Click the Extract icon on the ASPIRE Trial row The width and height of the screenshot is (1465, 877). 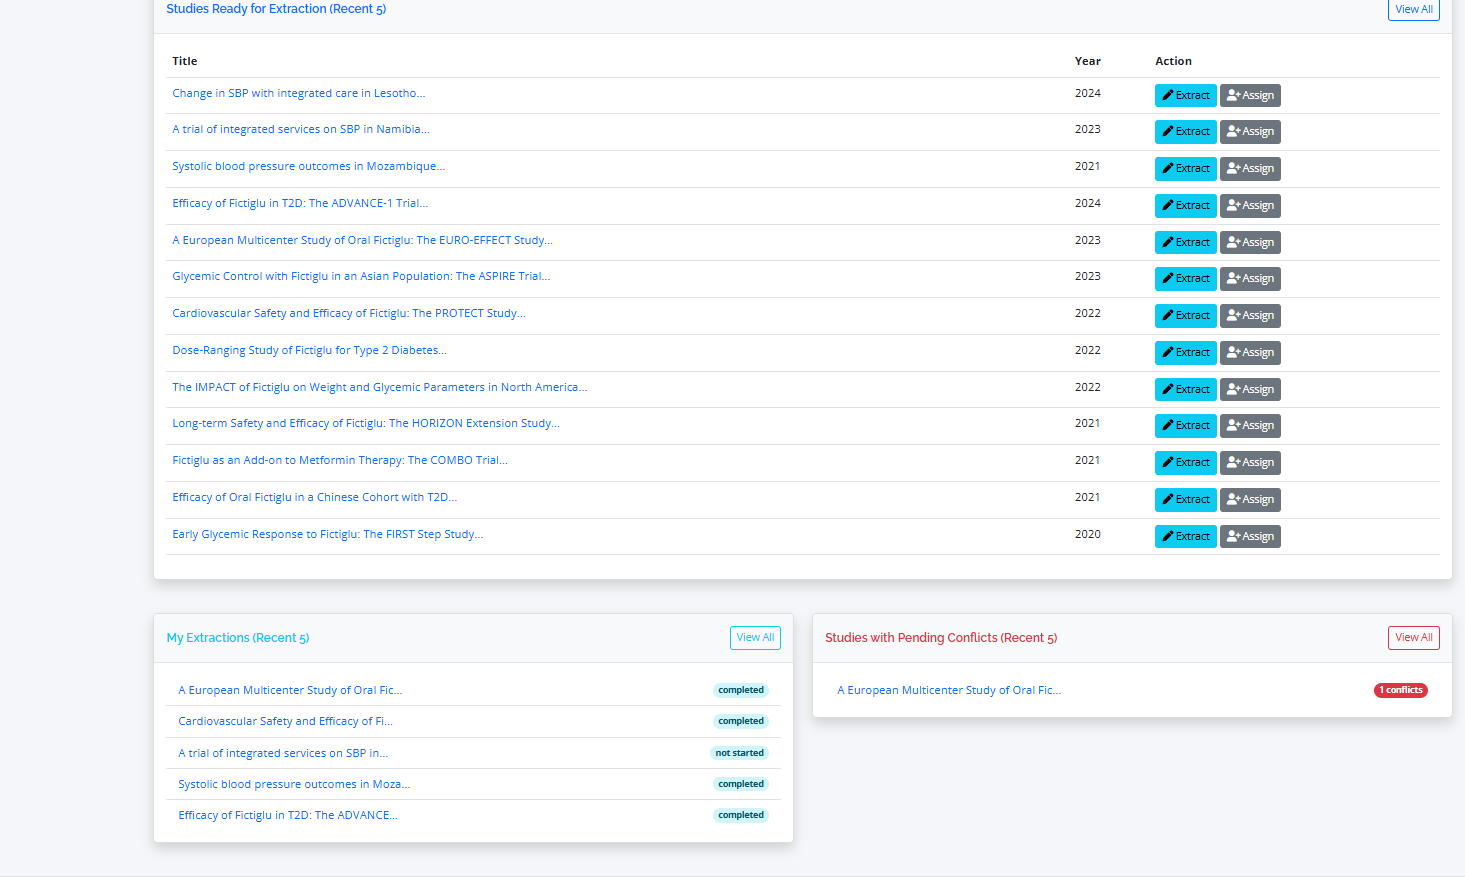(1168, 278)
